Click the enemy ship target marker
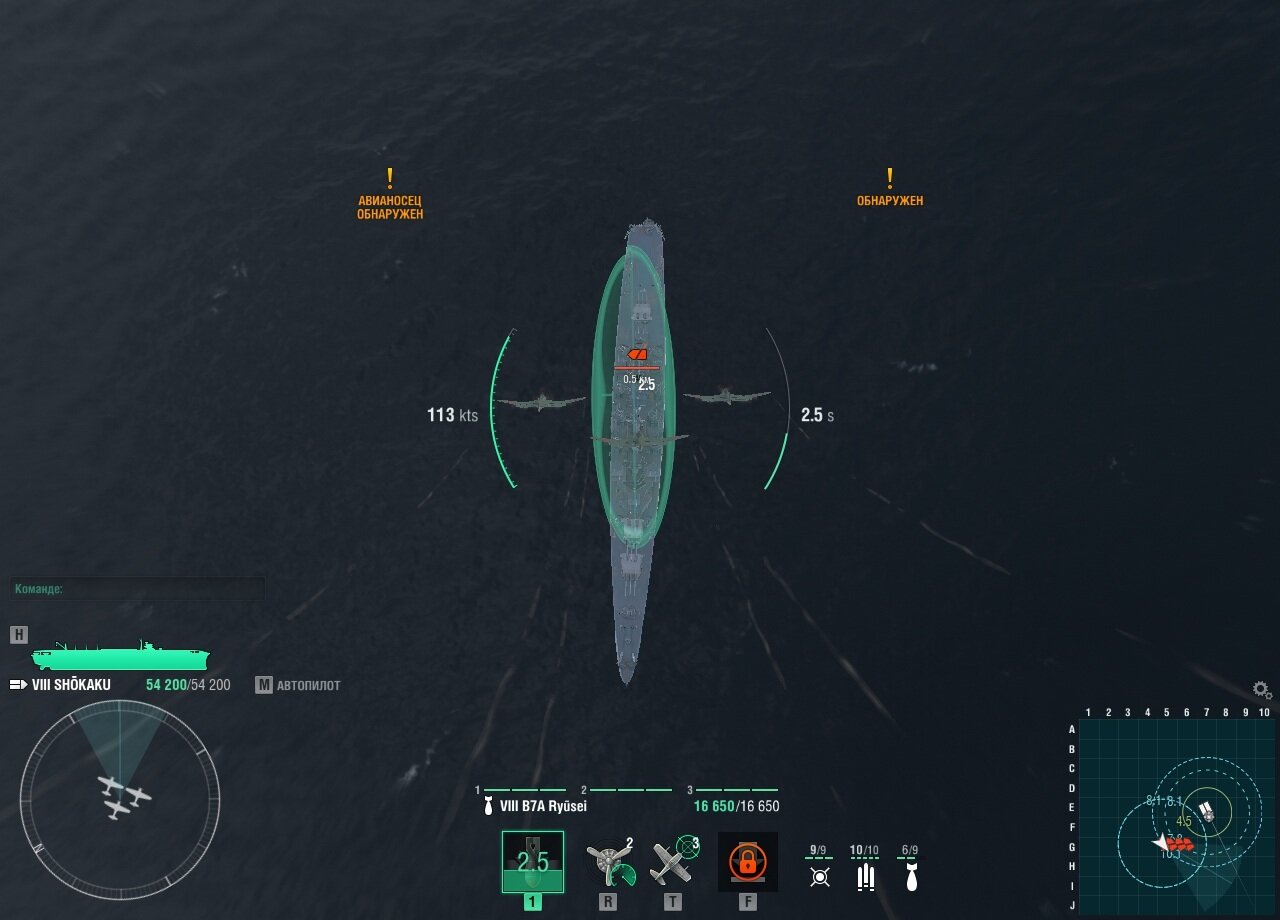The image size is (1280, 920). point(637,354)
